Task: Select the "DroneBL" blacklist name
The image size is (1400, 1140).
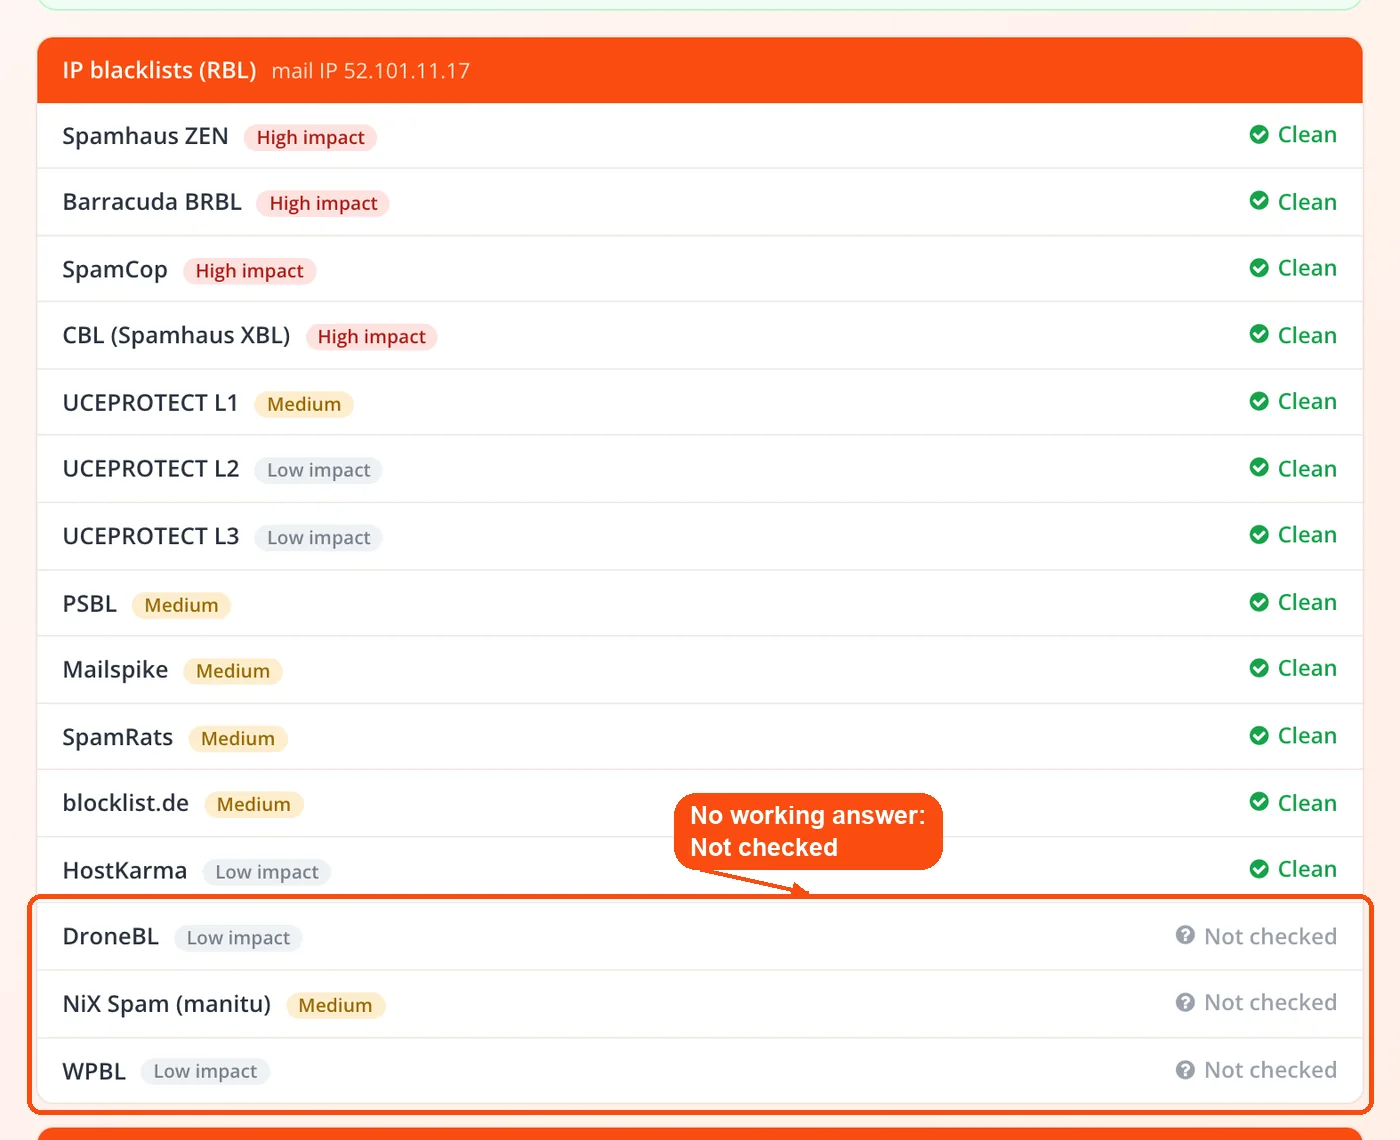Action: (x=110, y=937)
